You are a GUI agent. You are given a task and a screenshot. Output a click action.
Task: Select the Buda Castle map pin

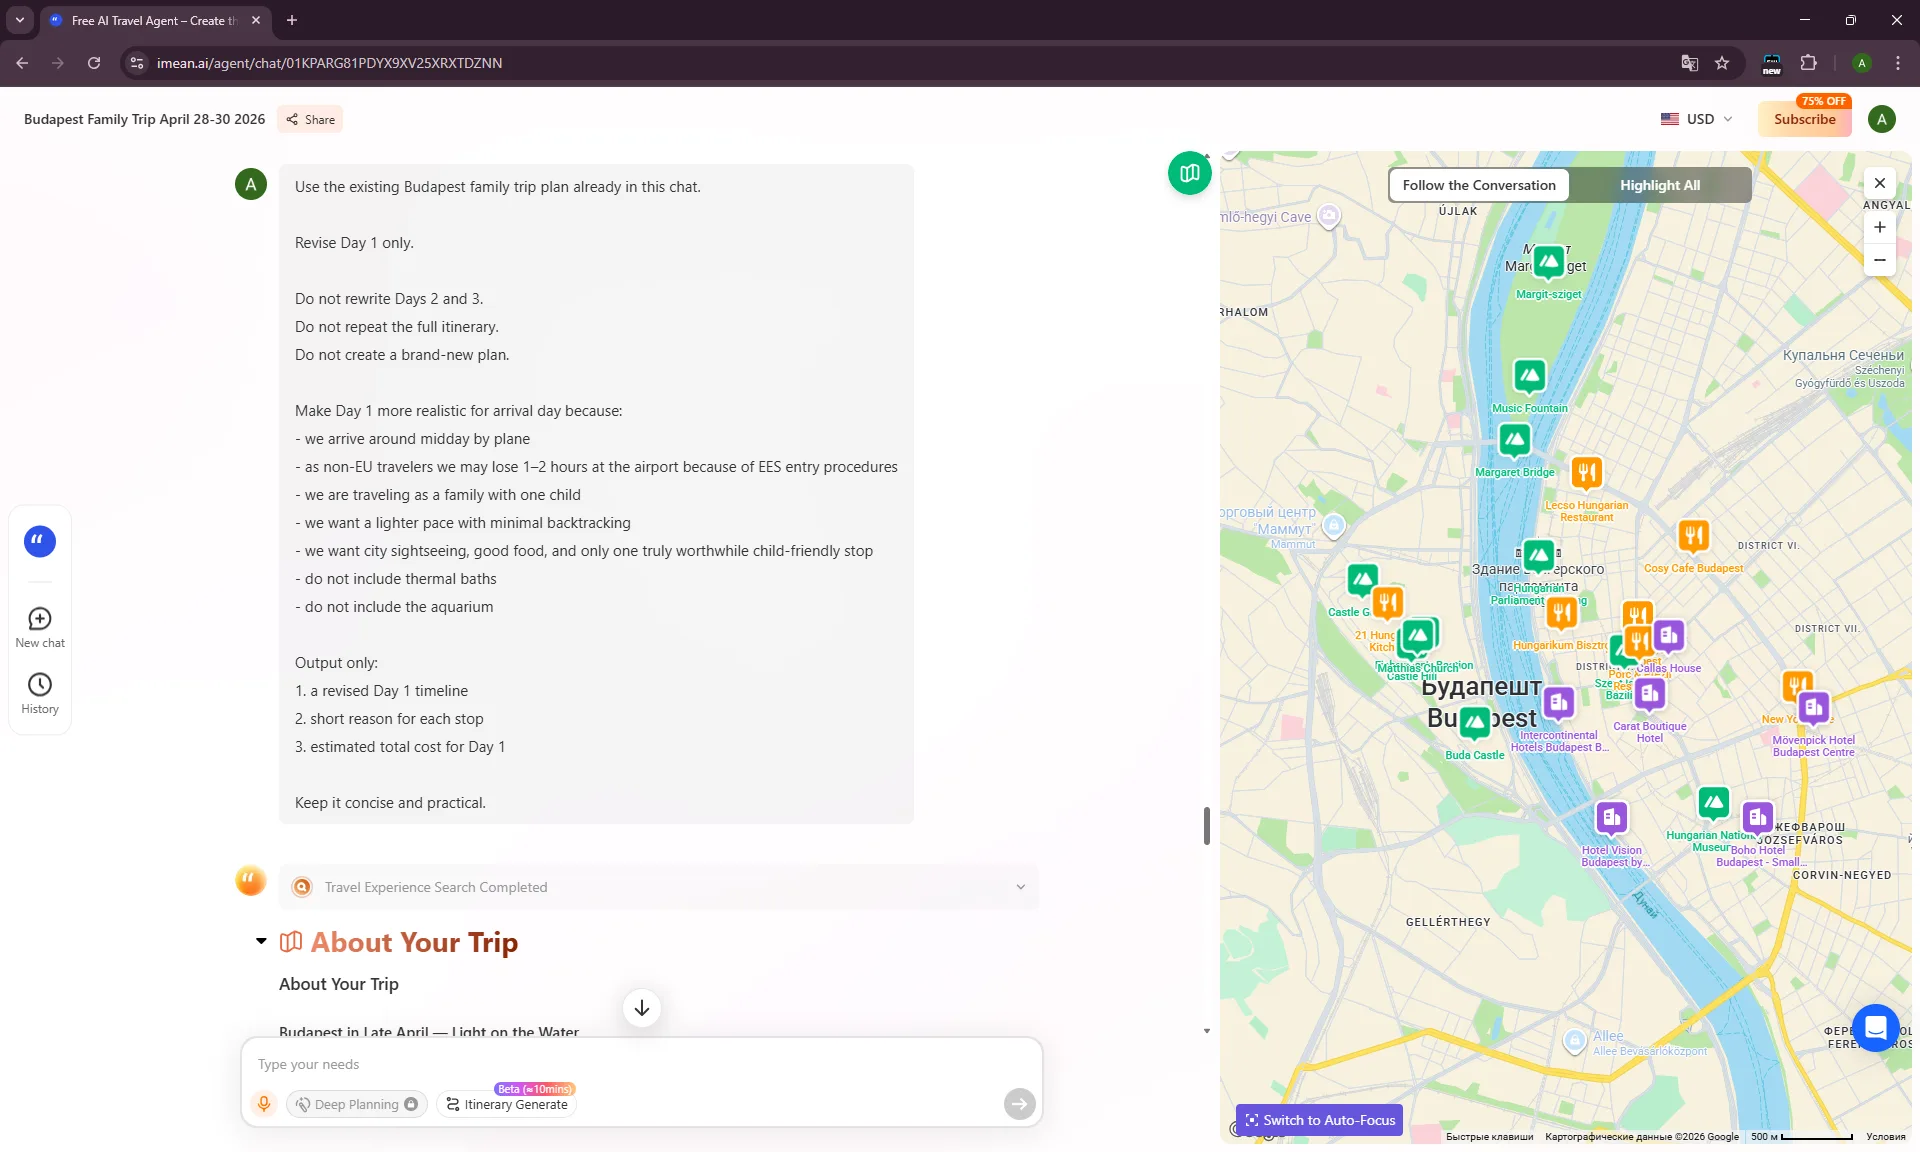click(x=1474, y=723)
